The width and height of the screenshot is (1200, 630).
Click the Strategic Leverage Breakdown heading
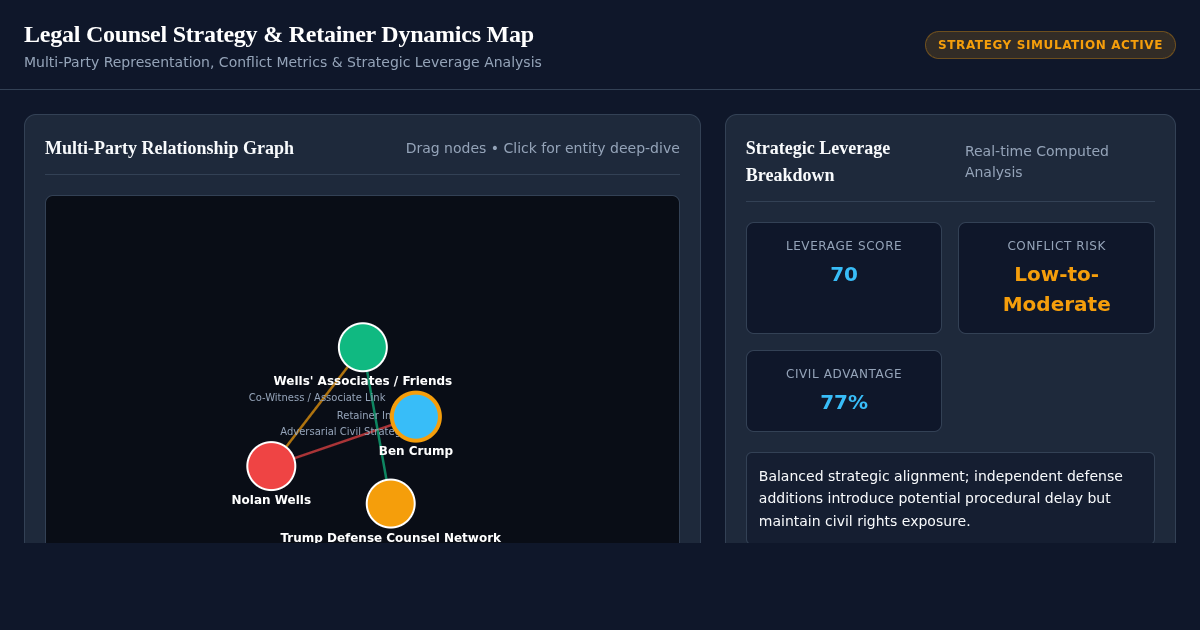tap(818, 161)
